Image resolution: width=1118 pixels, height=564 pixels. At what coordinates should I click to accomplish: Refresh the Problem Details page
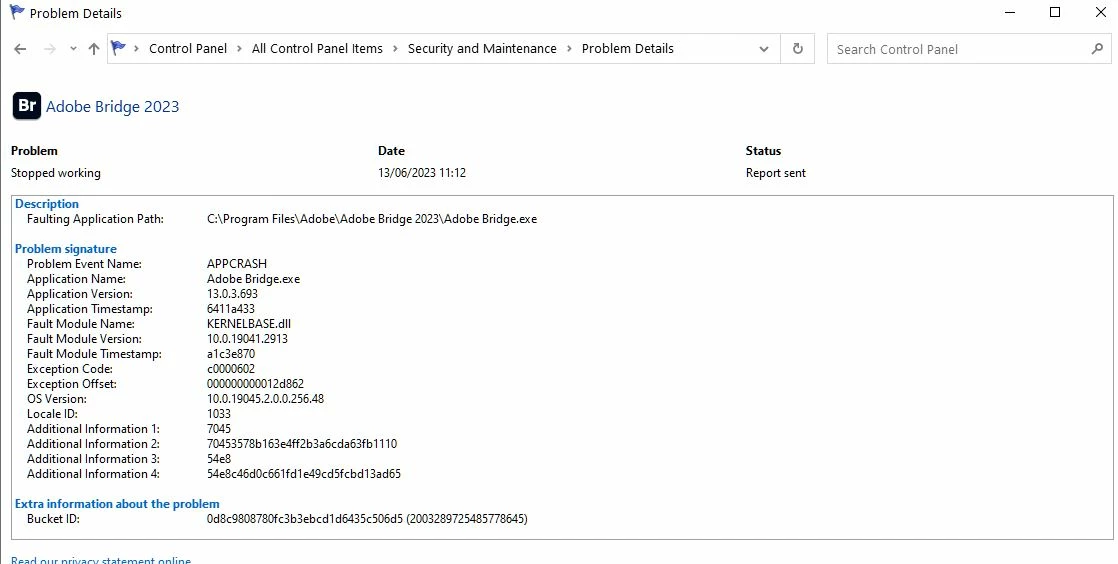pos(798,48)
